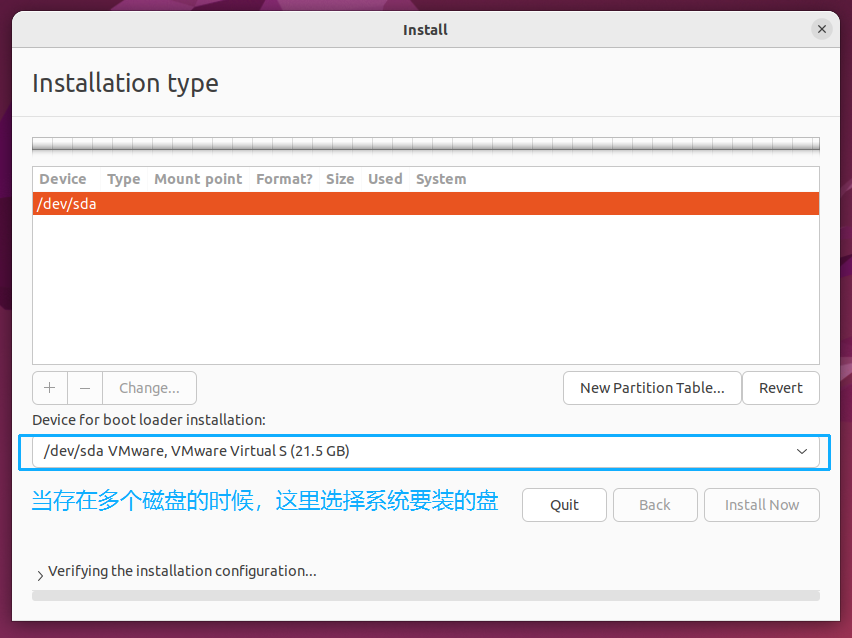The image size is (852, 638).
Task: Select the /dev/sda row in the partition table
Action: pos(425,204)
